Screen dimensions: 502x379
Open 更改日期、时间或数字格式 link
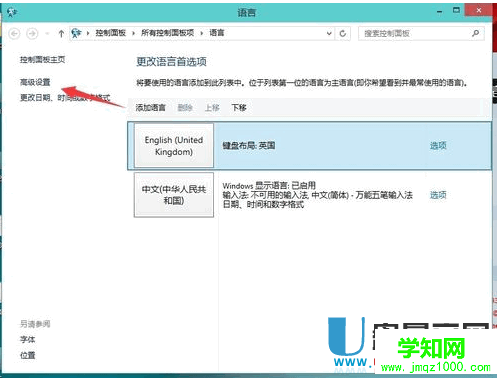[x=65, y=98]
